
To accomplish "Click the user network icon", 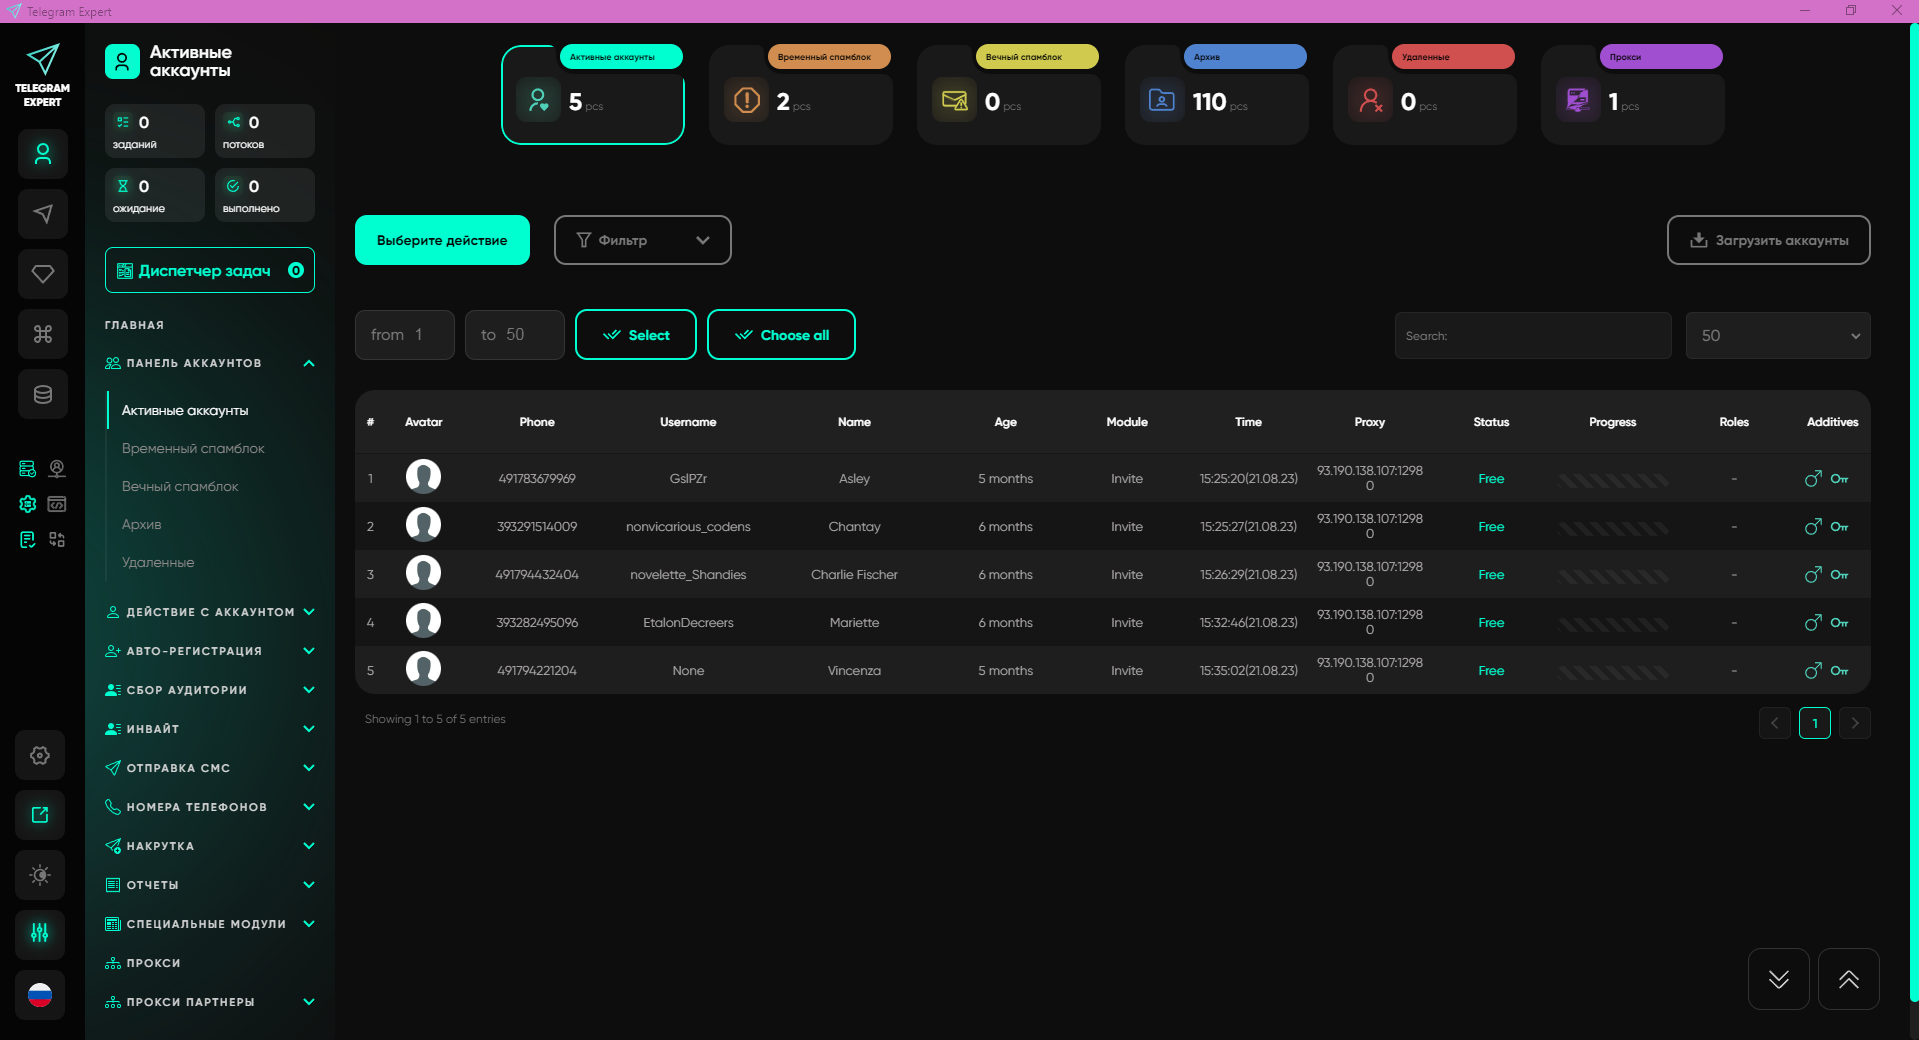I will pyautogui.click(x=57, y=469).
